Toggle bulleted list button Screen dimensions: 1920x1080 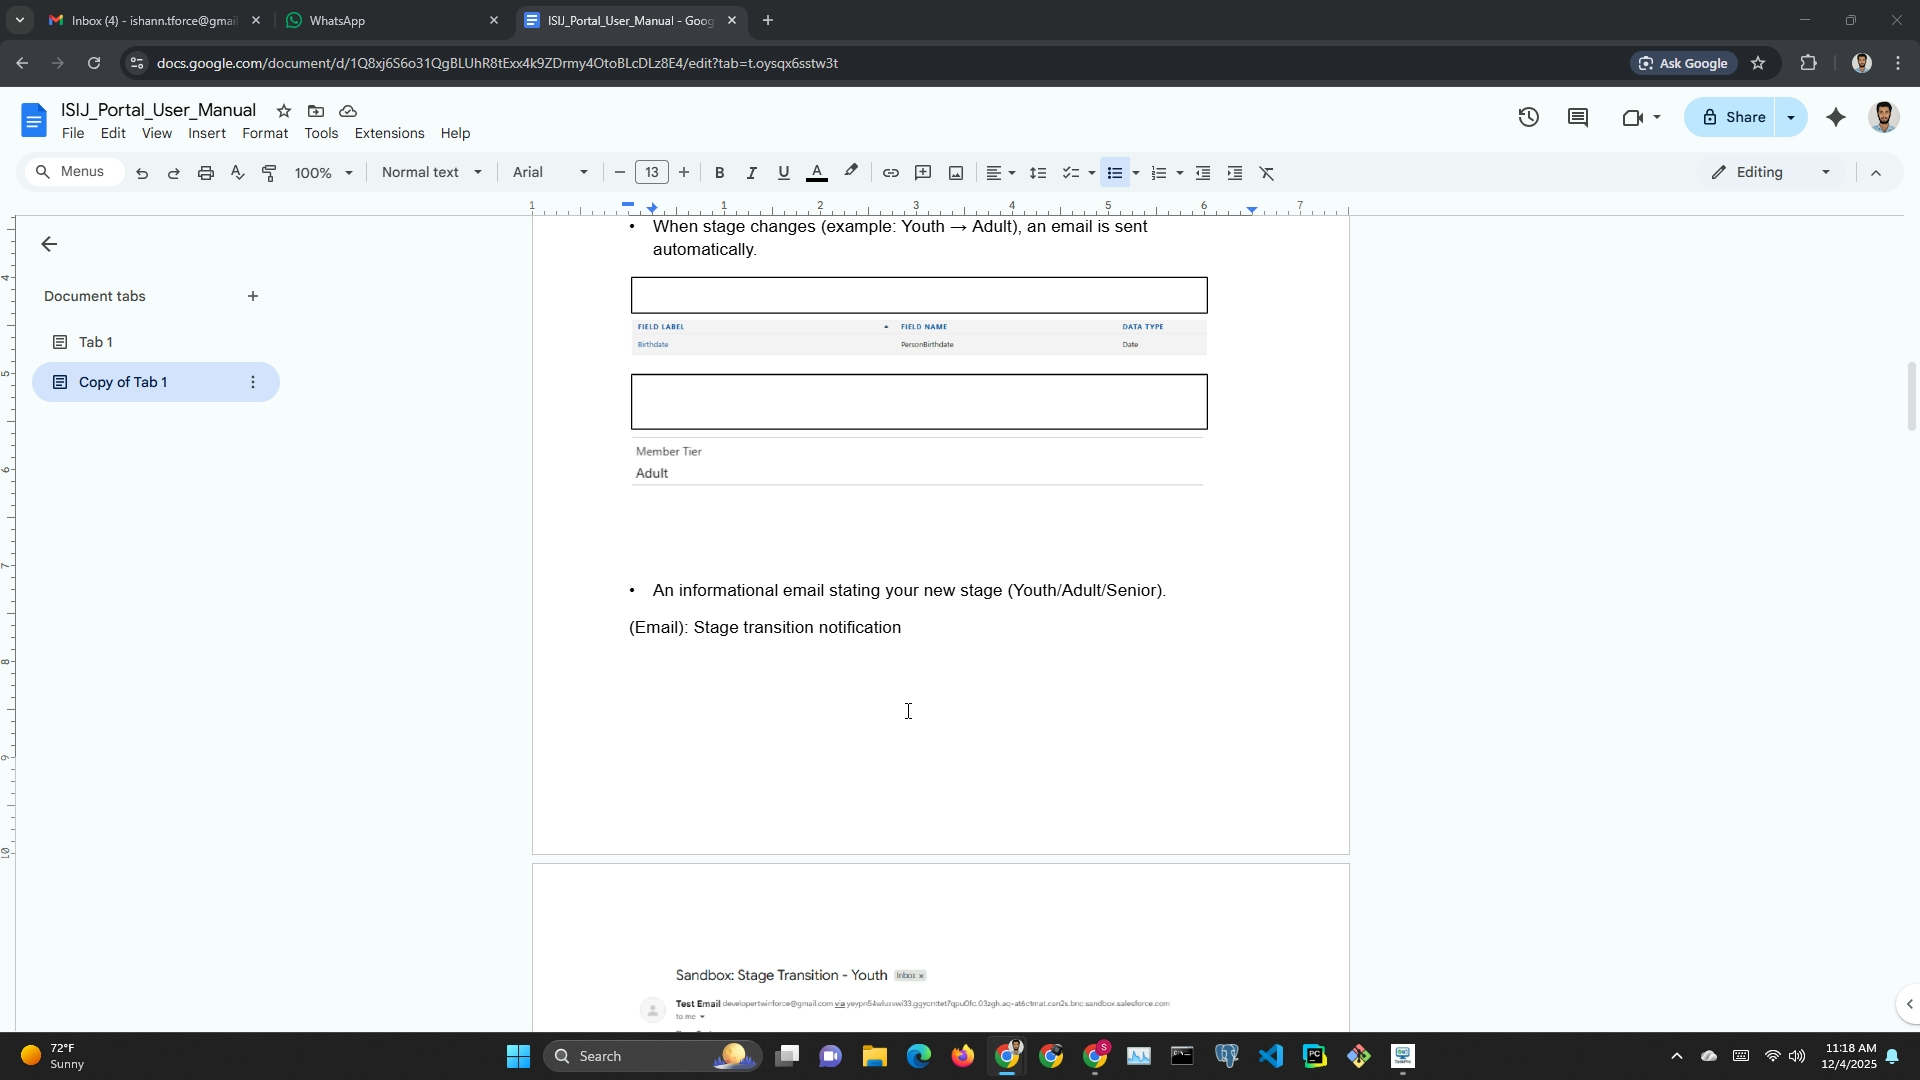1114,173
